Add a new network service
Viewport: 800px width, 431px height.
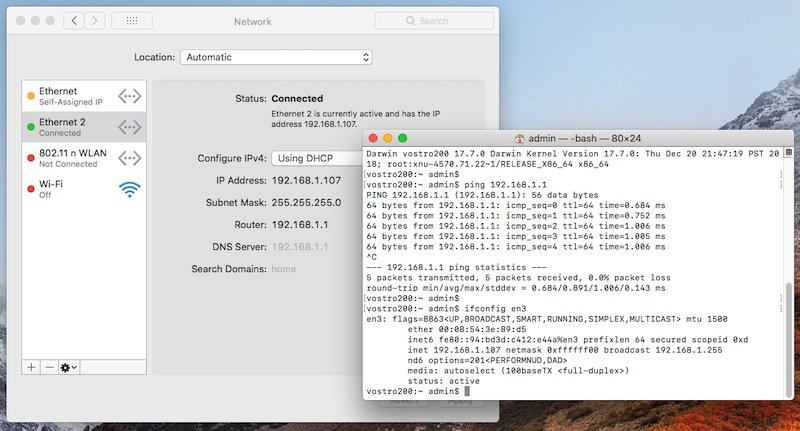coord(31,367)
